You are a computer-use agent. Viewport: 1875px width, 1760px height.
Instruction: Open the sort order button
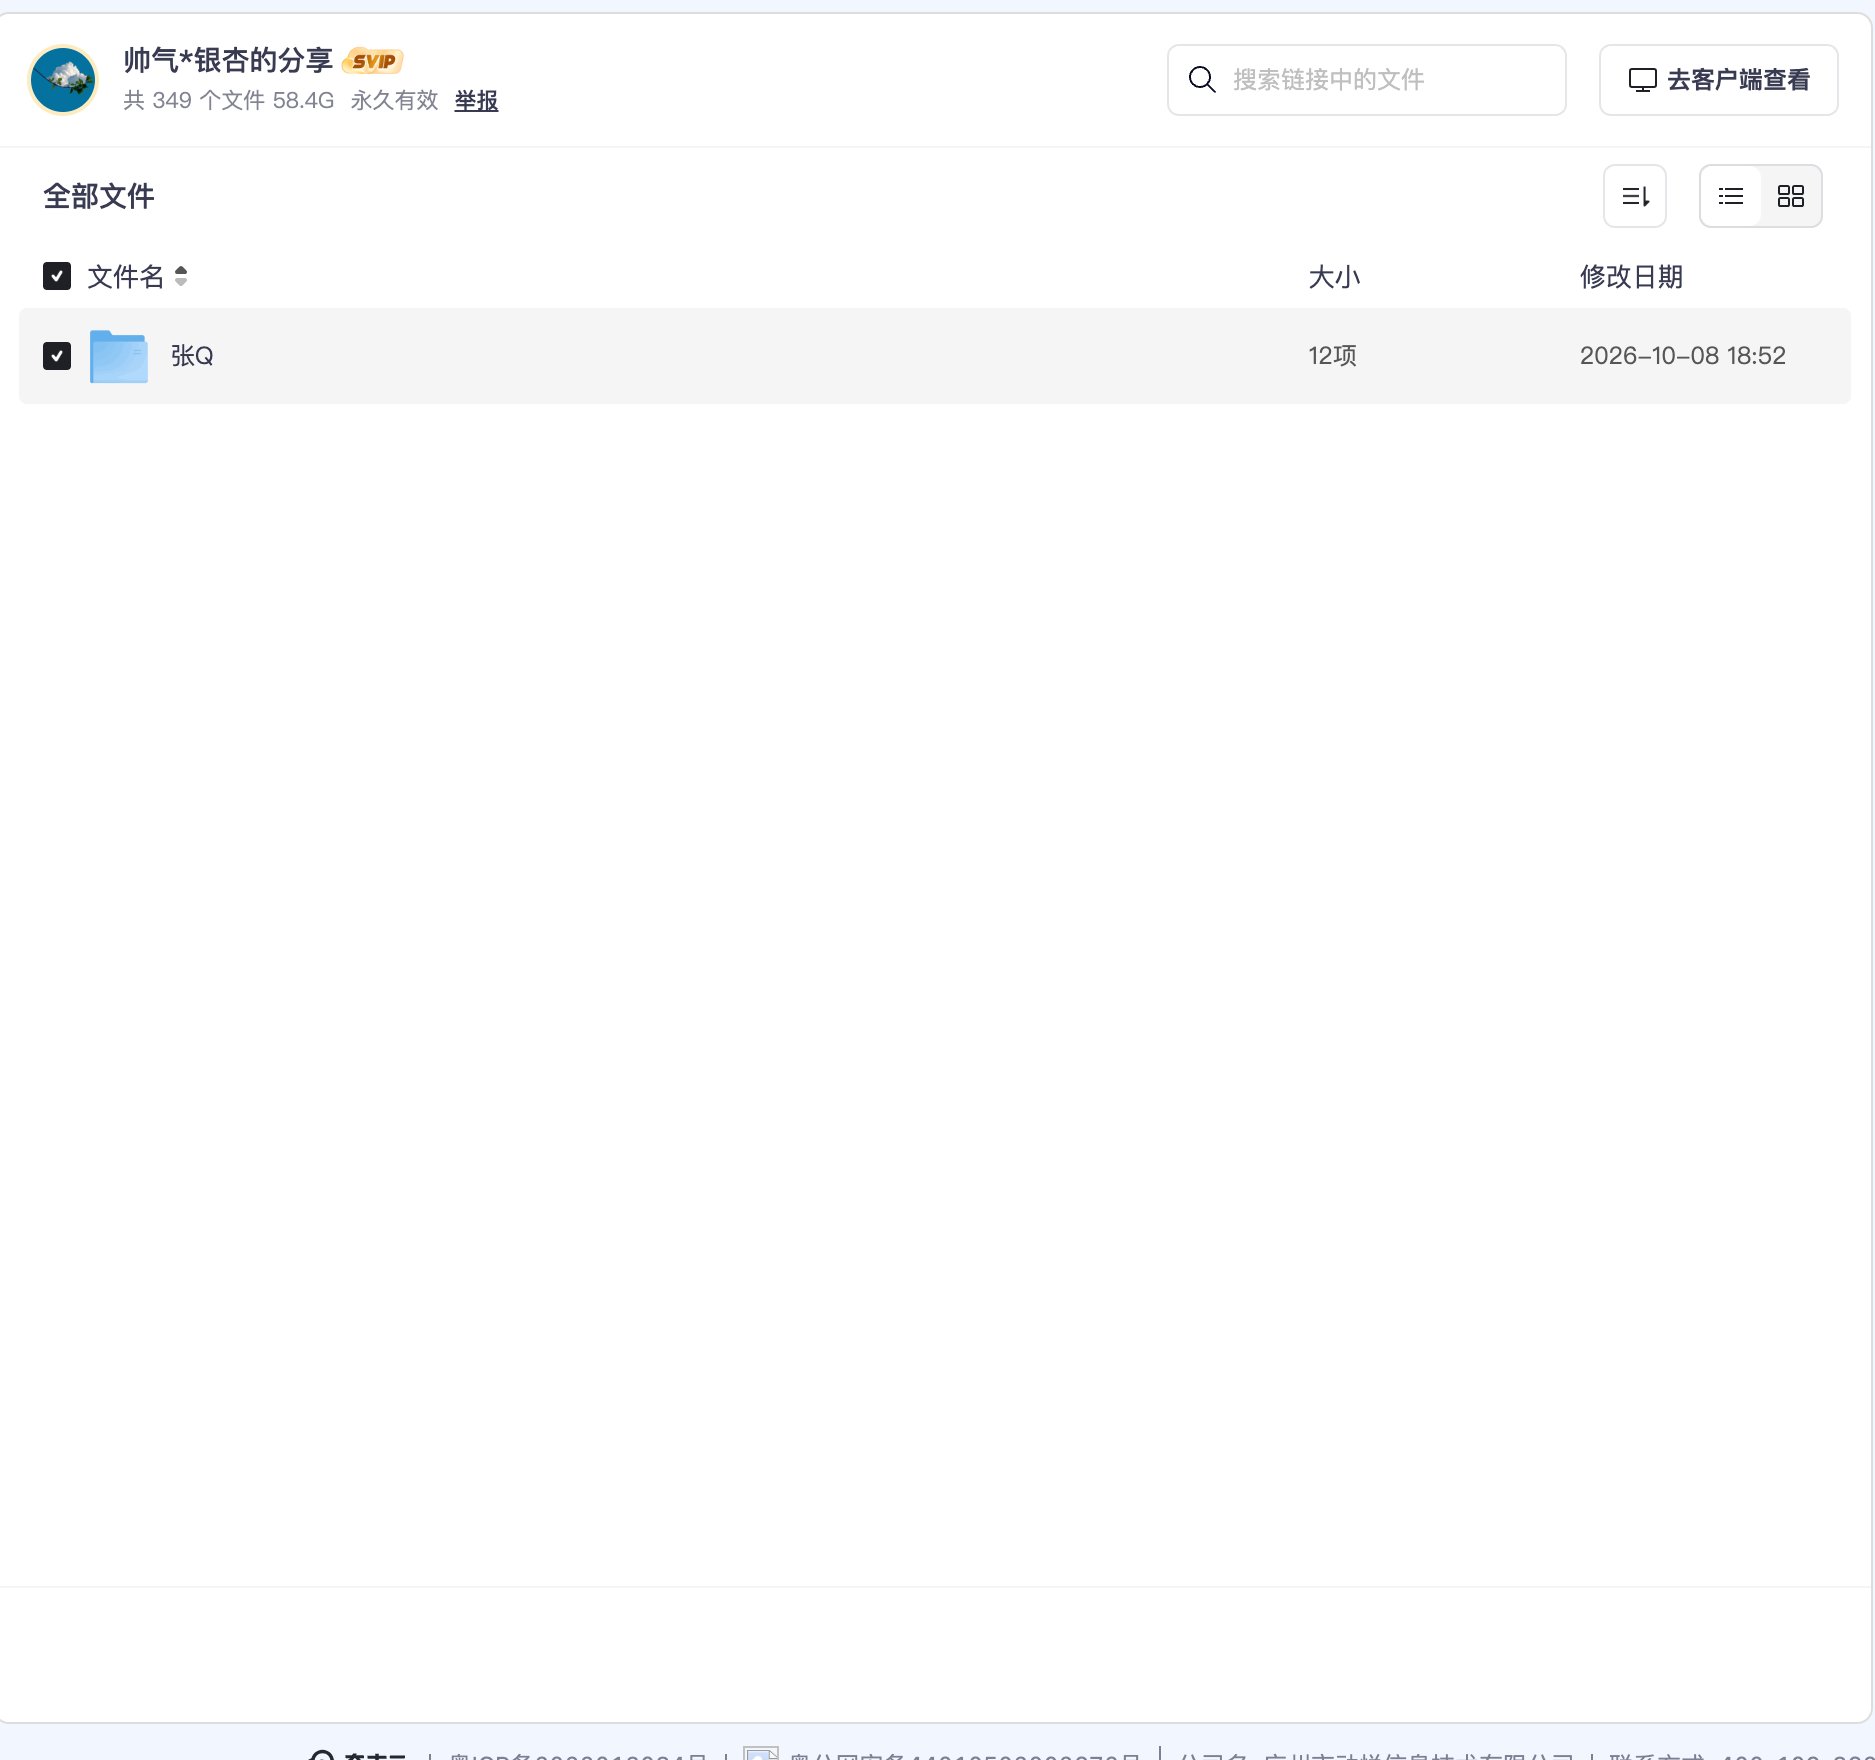pos(1634,196)
